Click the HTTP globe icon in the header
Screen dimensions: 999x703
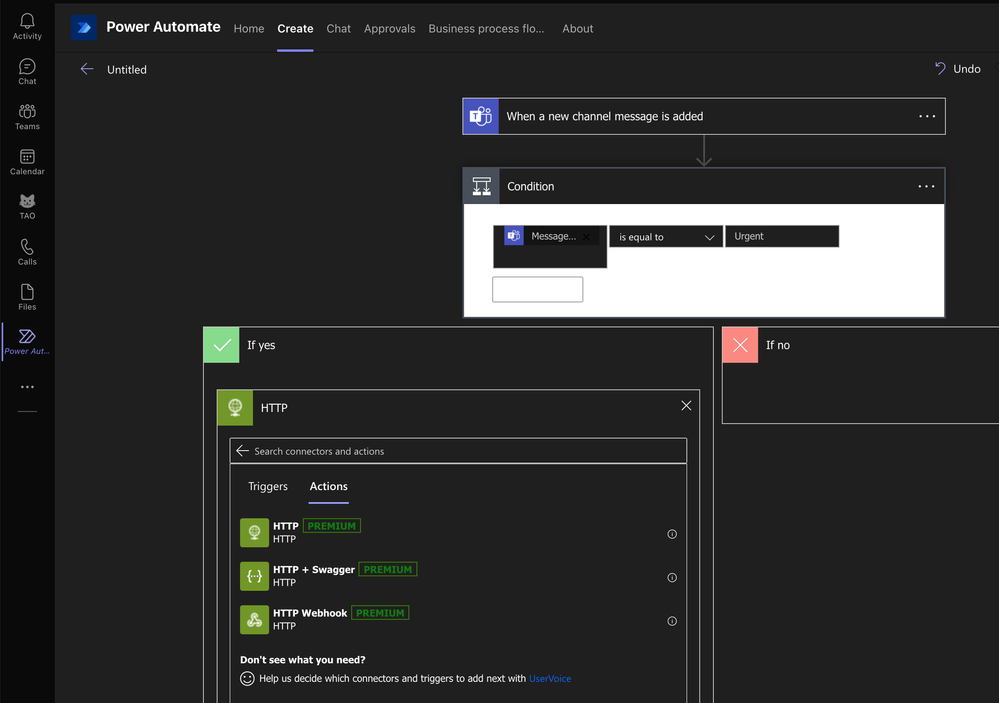(235, 407)
